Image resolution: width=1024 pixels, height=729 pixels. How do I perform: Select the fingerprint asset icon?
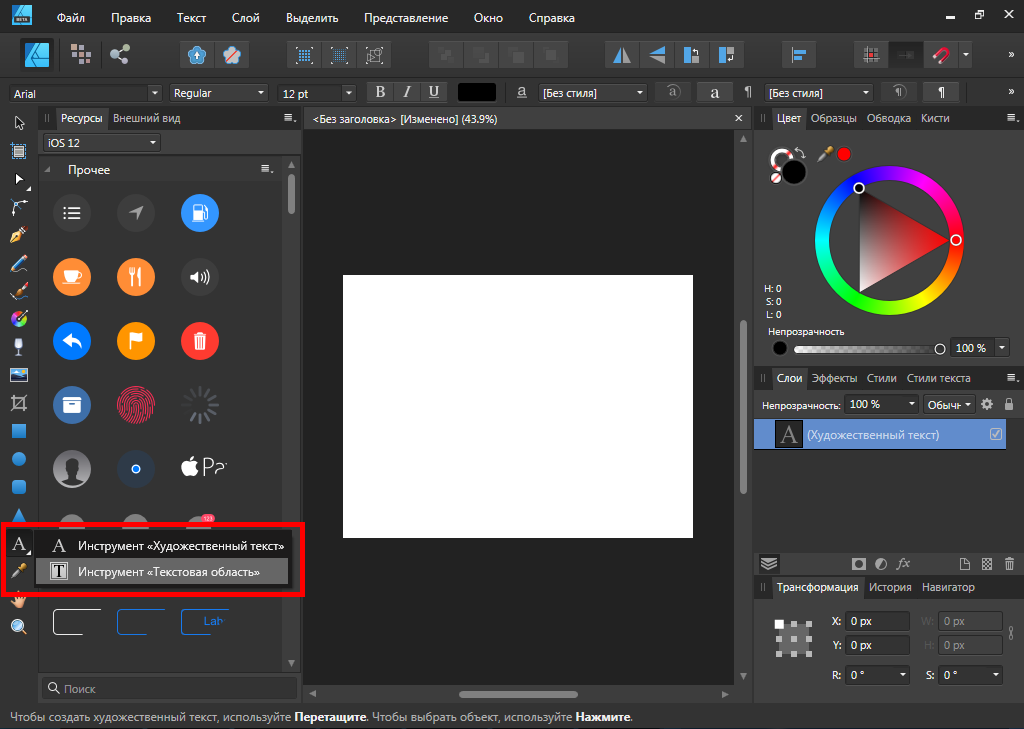136,405
